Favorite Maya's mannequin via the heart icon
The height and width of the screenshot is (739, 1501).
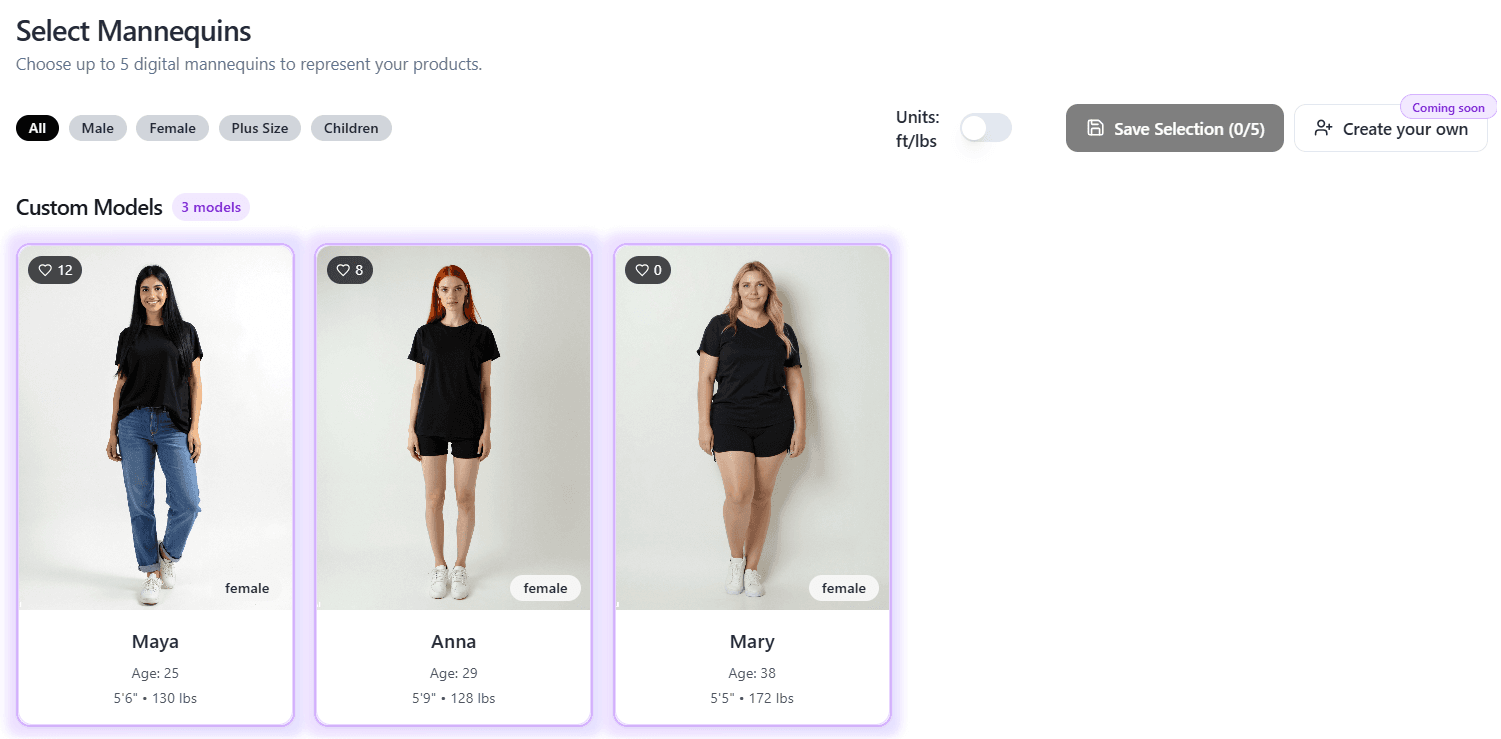[x=47, y=269]
